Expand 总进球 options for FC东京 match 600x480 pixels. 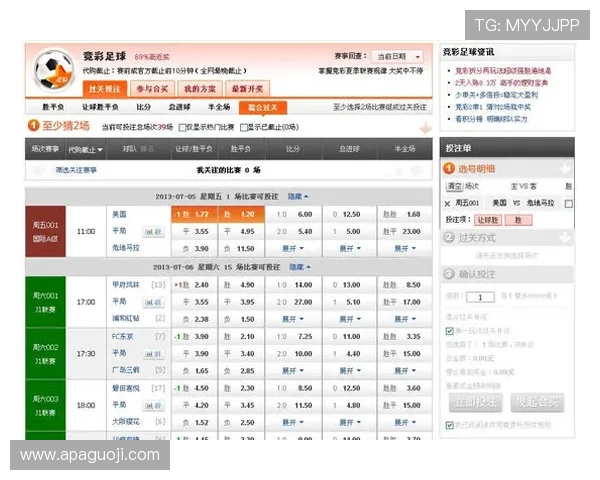point(350,371)
